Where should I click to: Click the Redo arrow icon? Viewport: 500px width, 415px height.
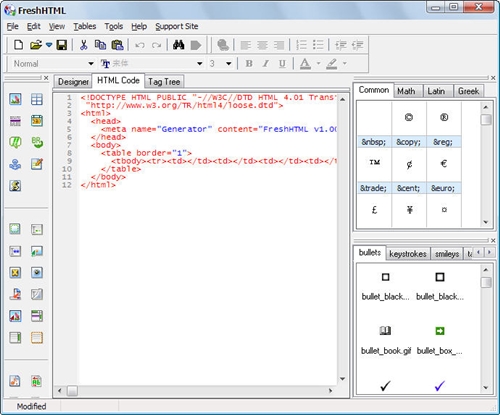(156, 45)
